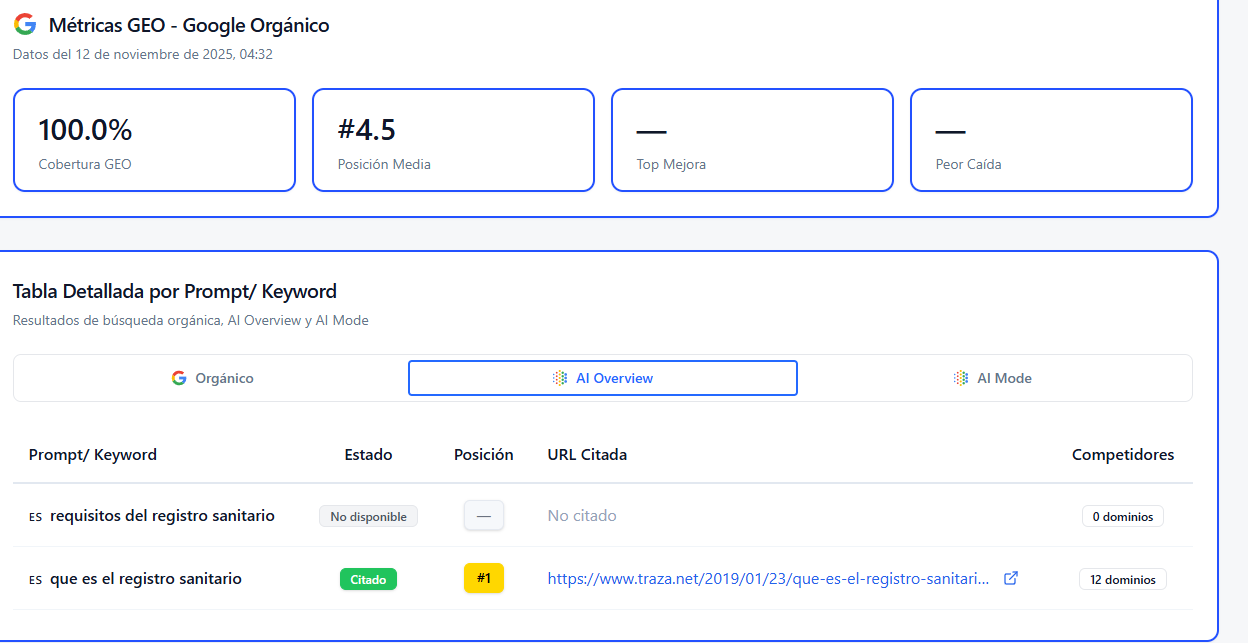Screen dimensions: 1248x643
Task: Click the Google icon in Orgánico tab
Action: [179, 378]
